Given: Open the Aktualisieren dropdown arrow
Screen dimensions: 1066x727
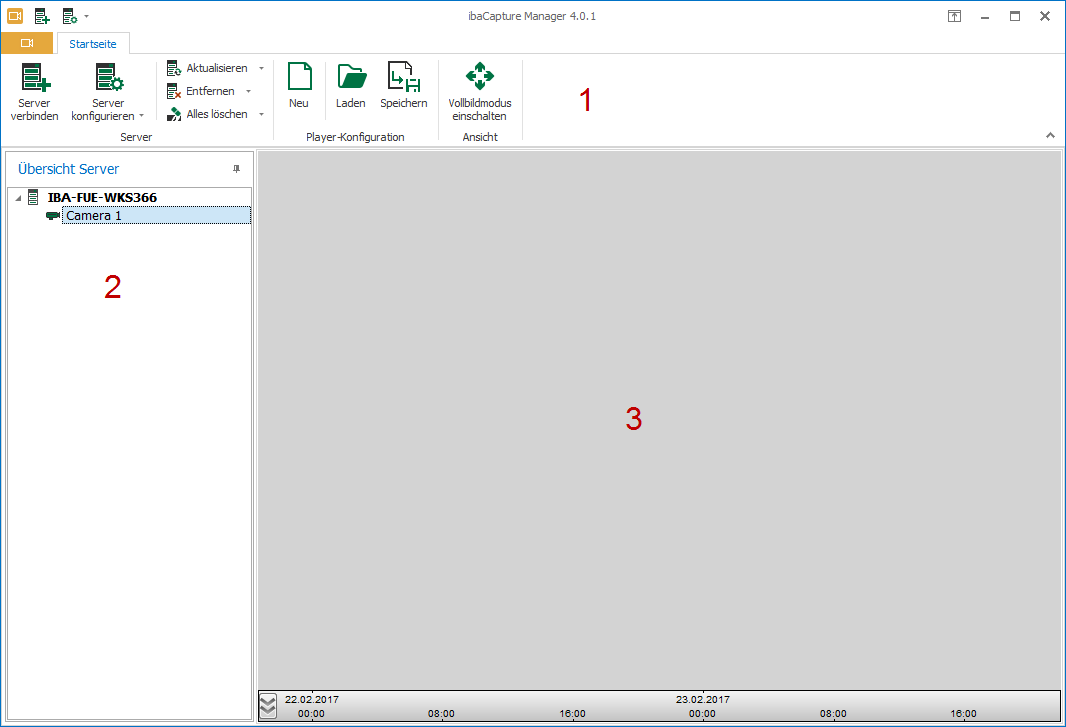Looking at the screenshot, I should pos(261,68).
